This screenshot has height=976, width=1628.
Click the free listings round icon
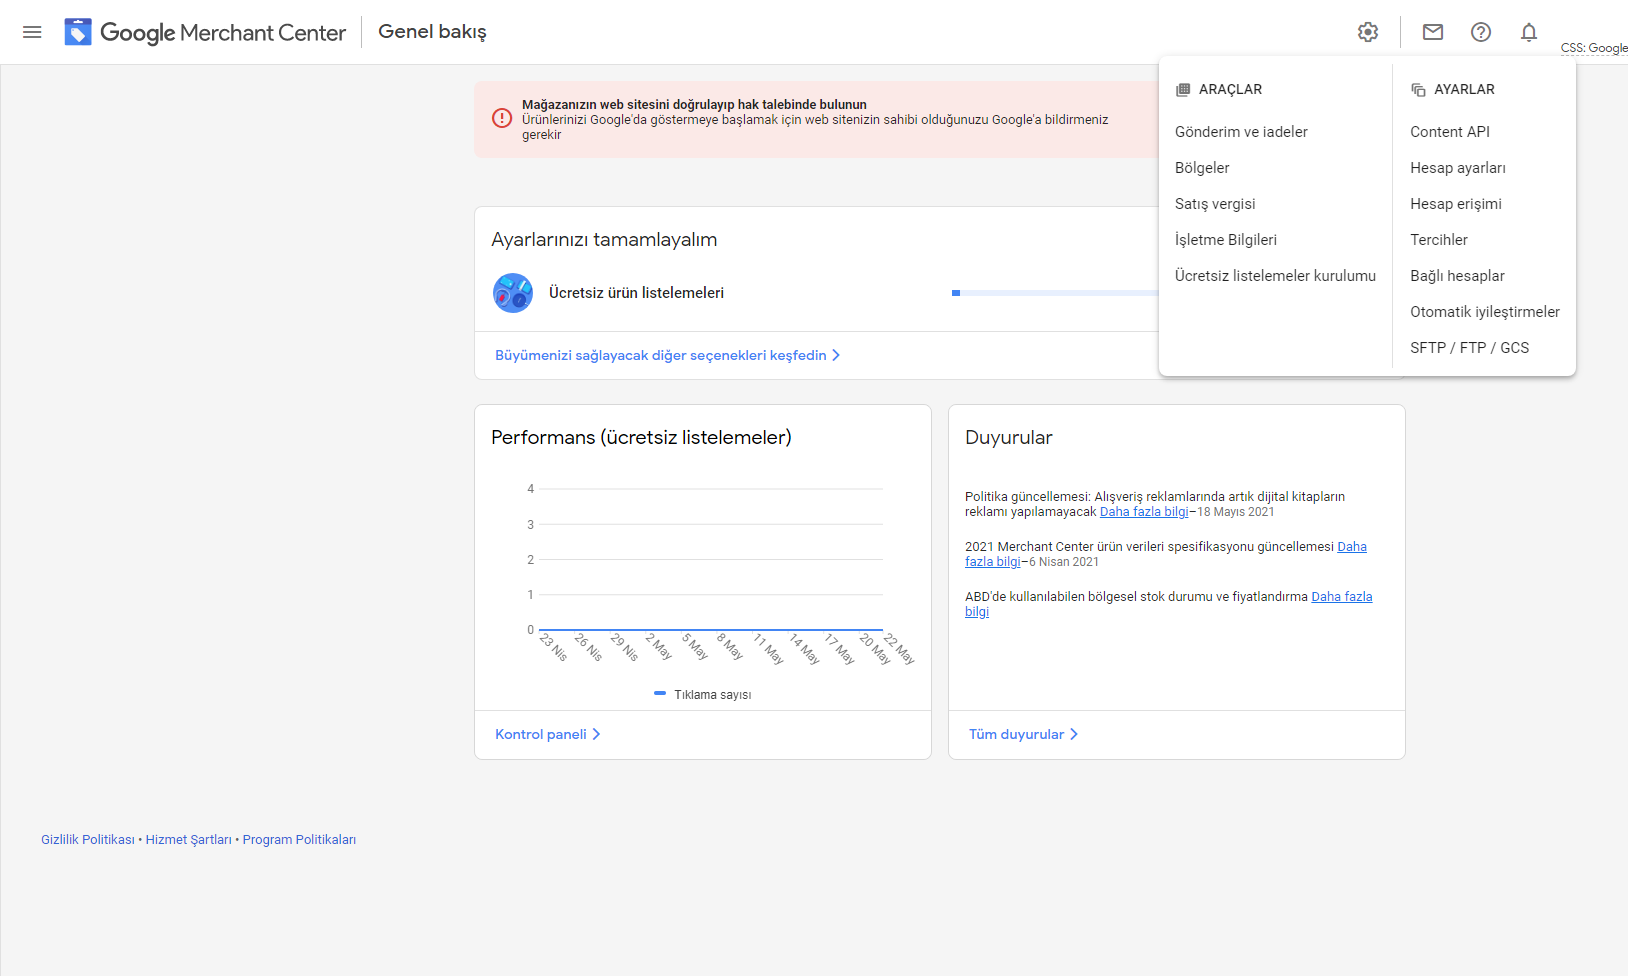(513, 293)
